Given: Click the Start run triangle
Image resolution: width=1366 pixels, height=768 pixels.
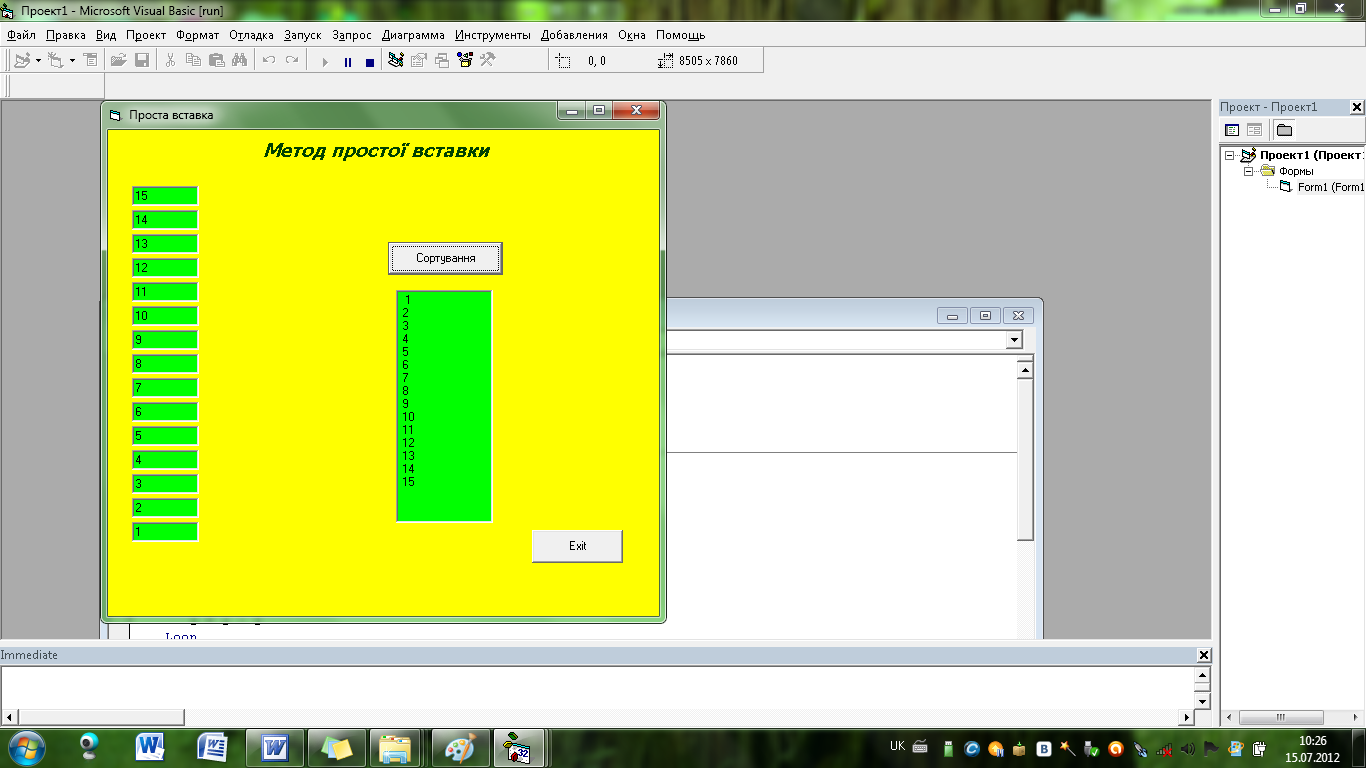Looking at the screenshot, I should point(324,61).
